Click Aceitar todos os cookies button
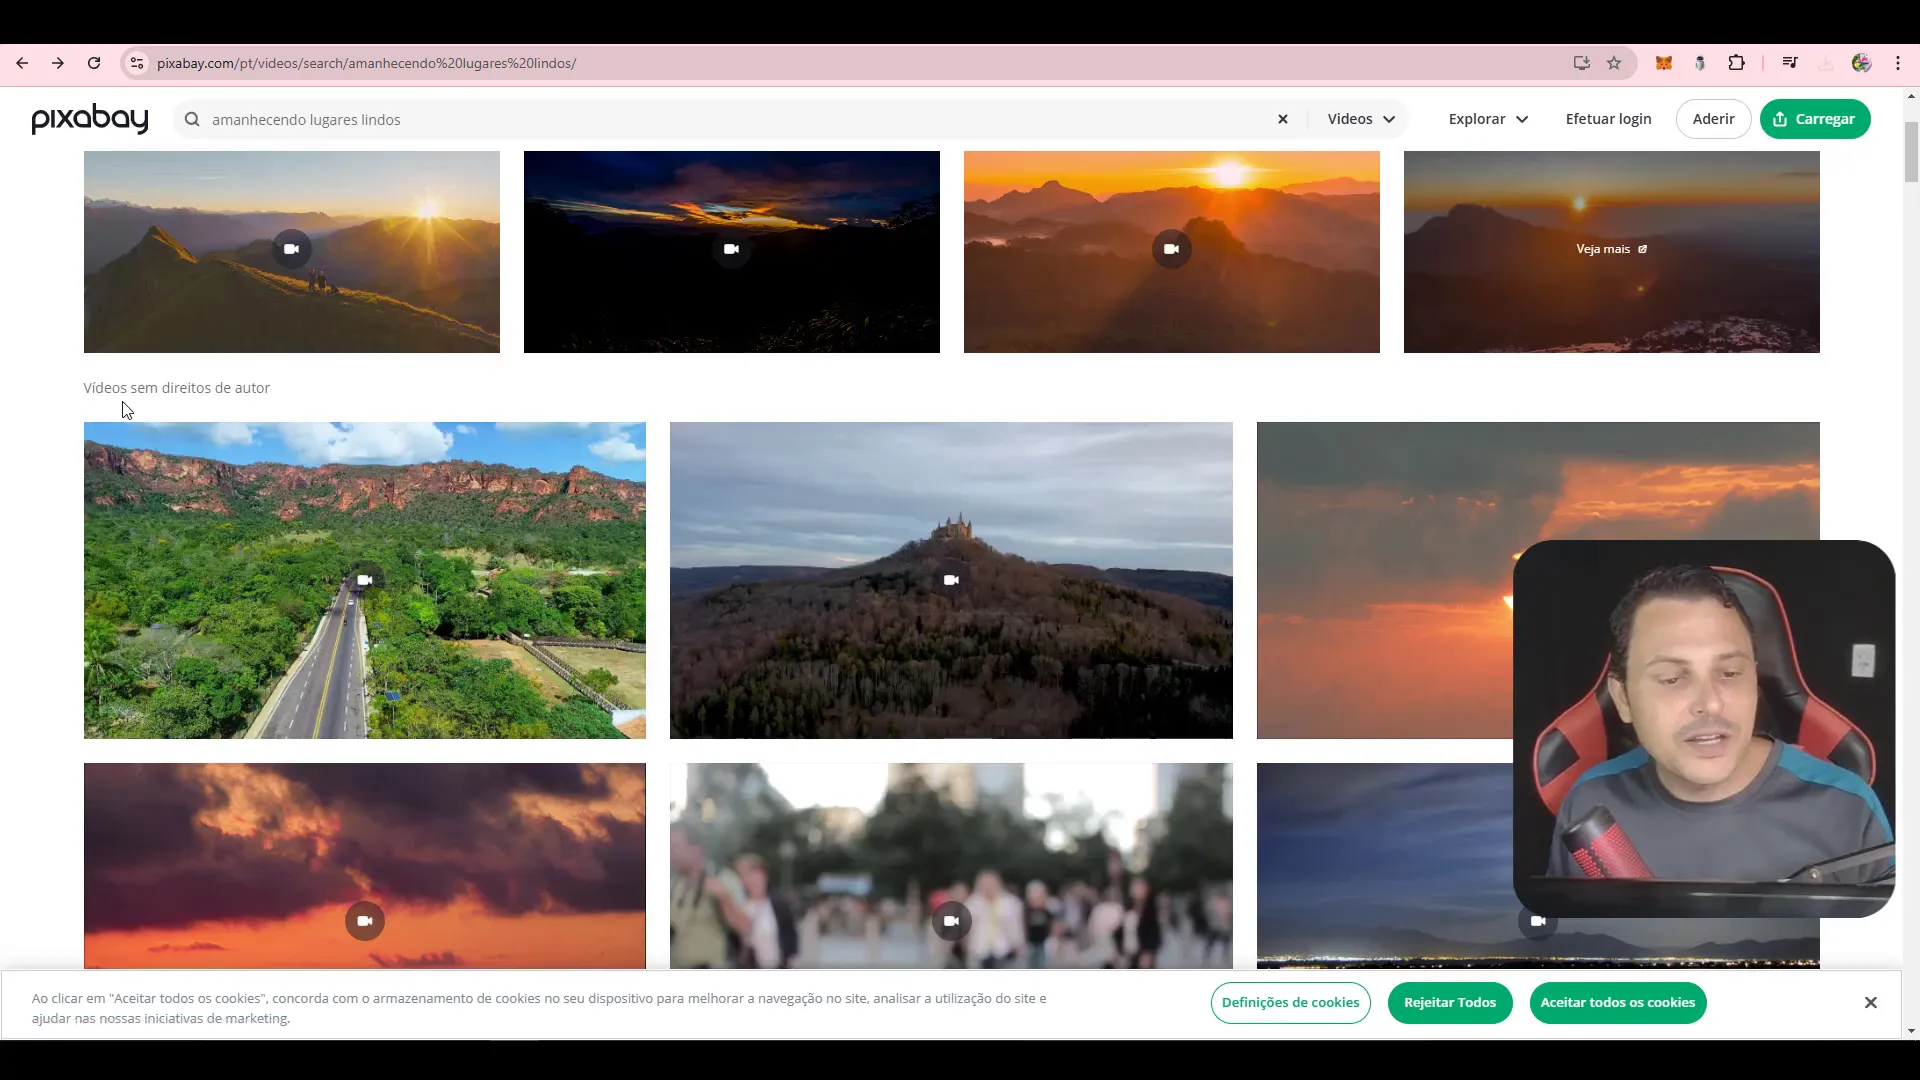Screen dimensions: 1920x1080 (1617, 1003)
